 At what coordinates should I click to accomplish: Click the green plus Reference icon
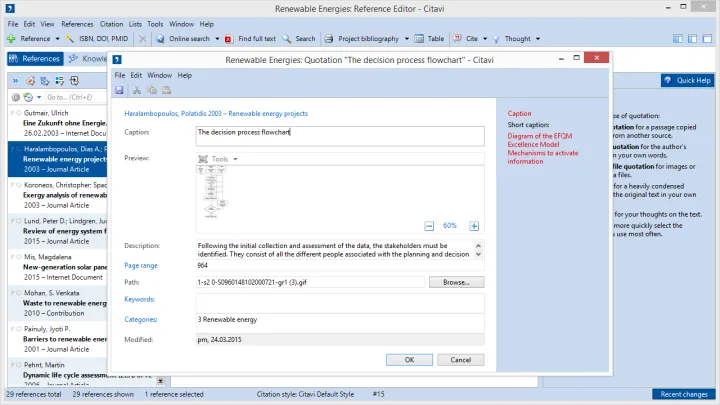[11, 39]
